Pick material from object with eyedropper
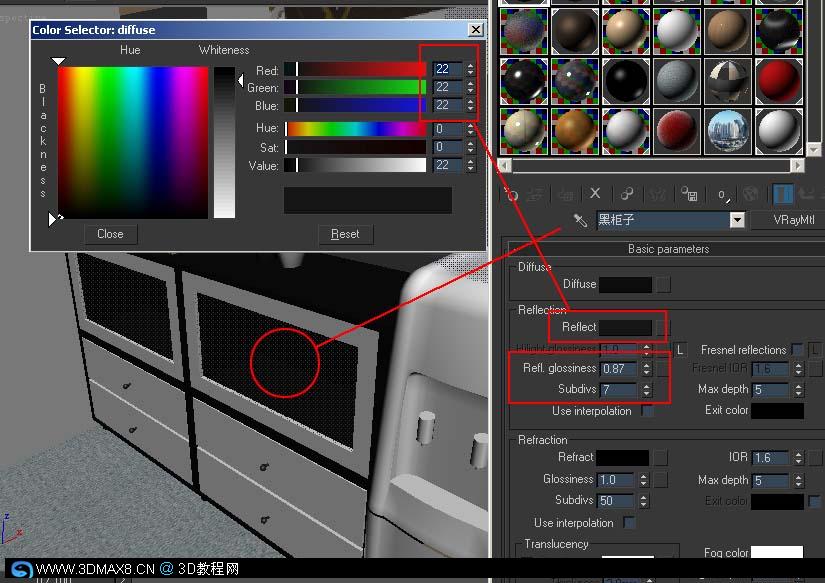The height and width of the screenshot is (583, 825). pyautogui.click(x=580, y=220)
